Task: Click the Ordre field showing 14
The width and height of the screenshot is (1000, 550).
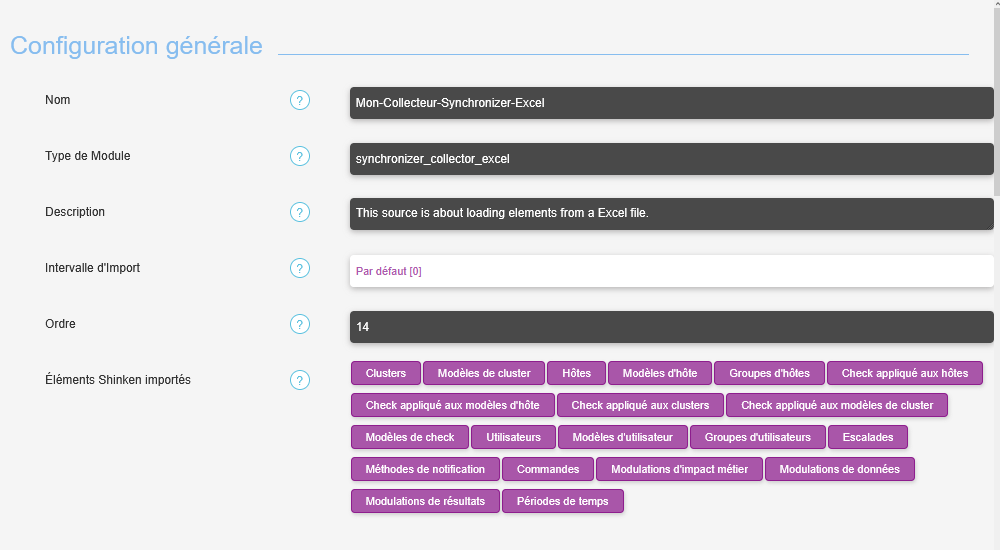Action: (x=670, y=327)
